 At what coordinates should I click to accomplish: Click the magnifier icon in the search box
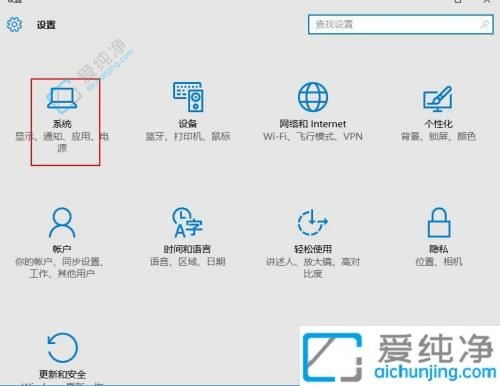[485, 24]
